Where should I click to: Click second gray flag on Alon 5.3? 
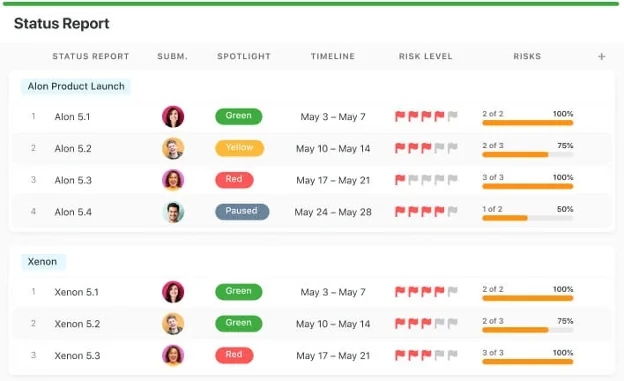(426, 180)
